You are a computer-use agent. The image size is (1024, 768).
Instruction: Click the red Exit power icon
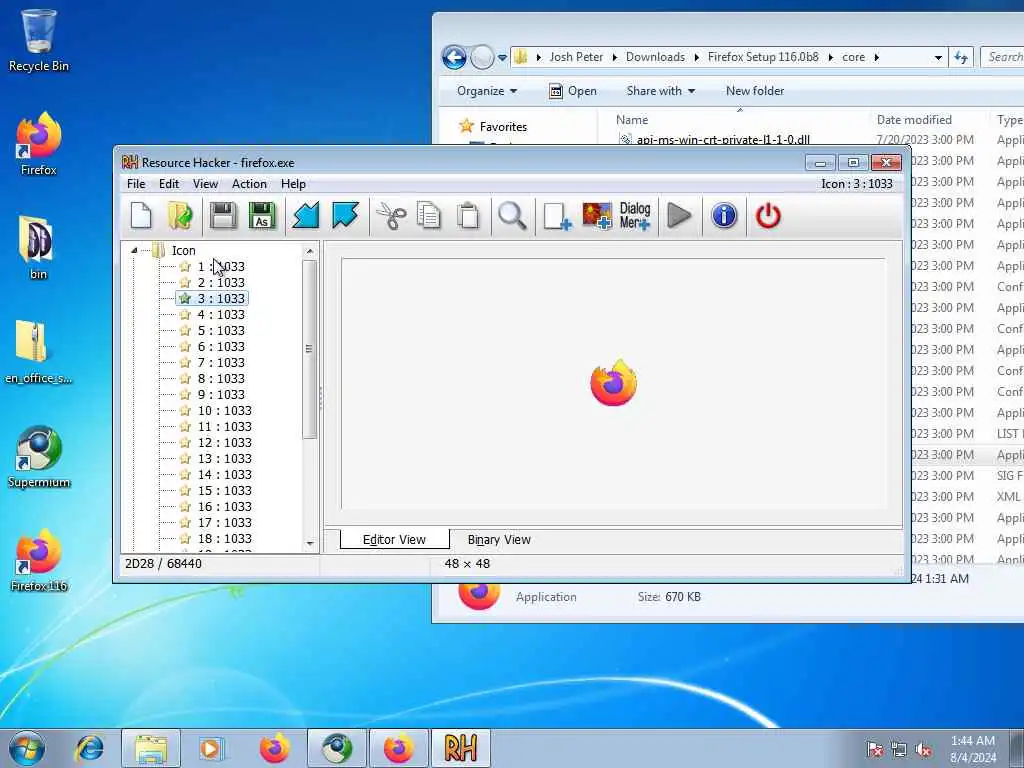(768, 216)
